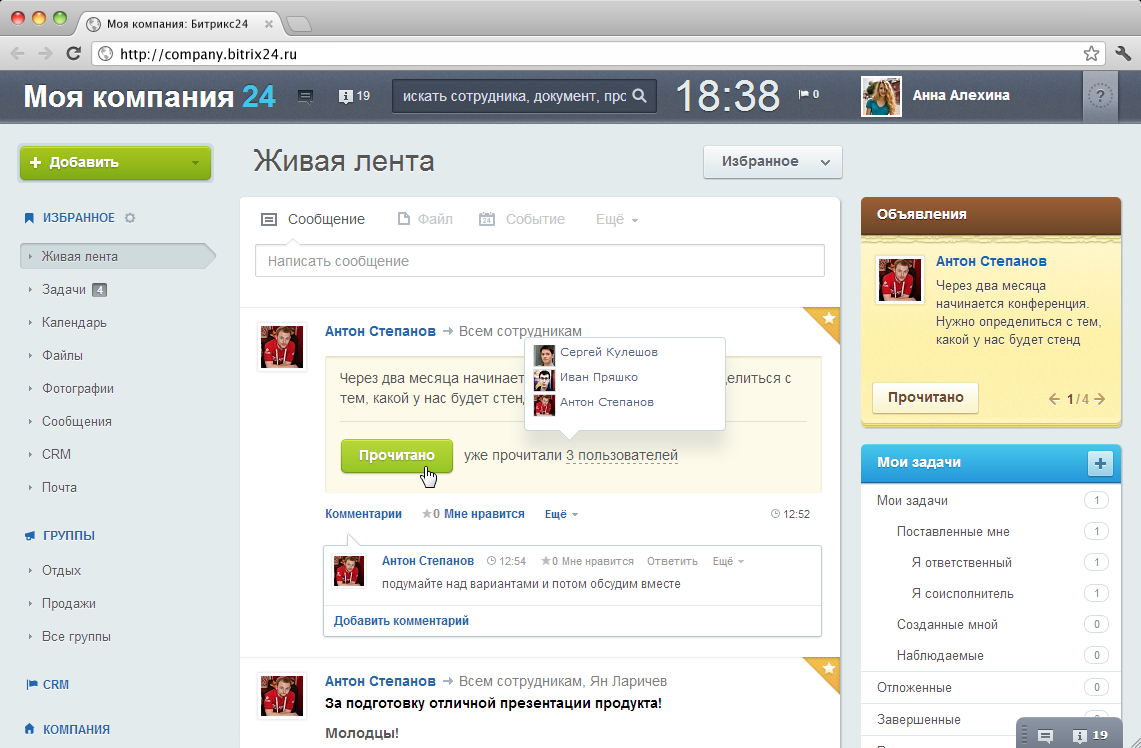
Task: Open CRM item under Избранное
Action: [x=56, y=454]
